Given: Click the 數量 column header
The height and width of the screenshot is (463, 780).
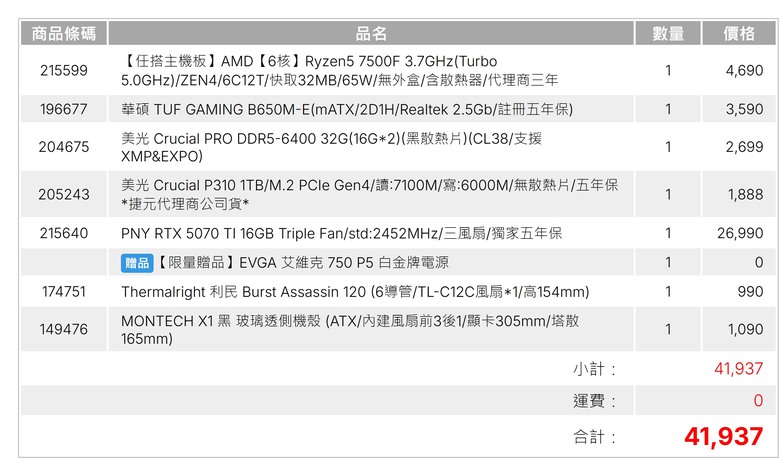Looking at the screenshot, I should pyautogui.click(x=668, y=33).
